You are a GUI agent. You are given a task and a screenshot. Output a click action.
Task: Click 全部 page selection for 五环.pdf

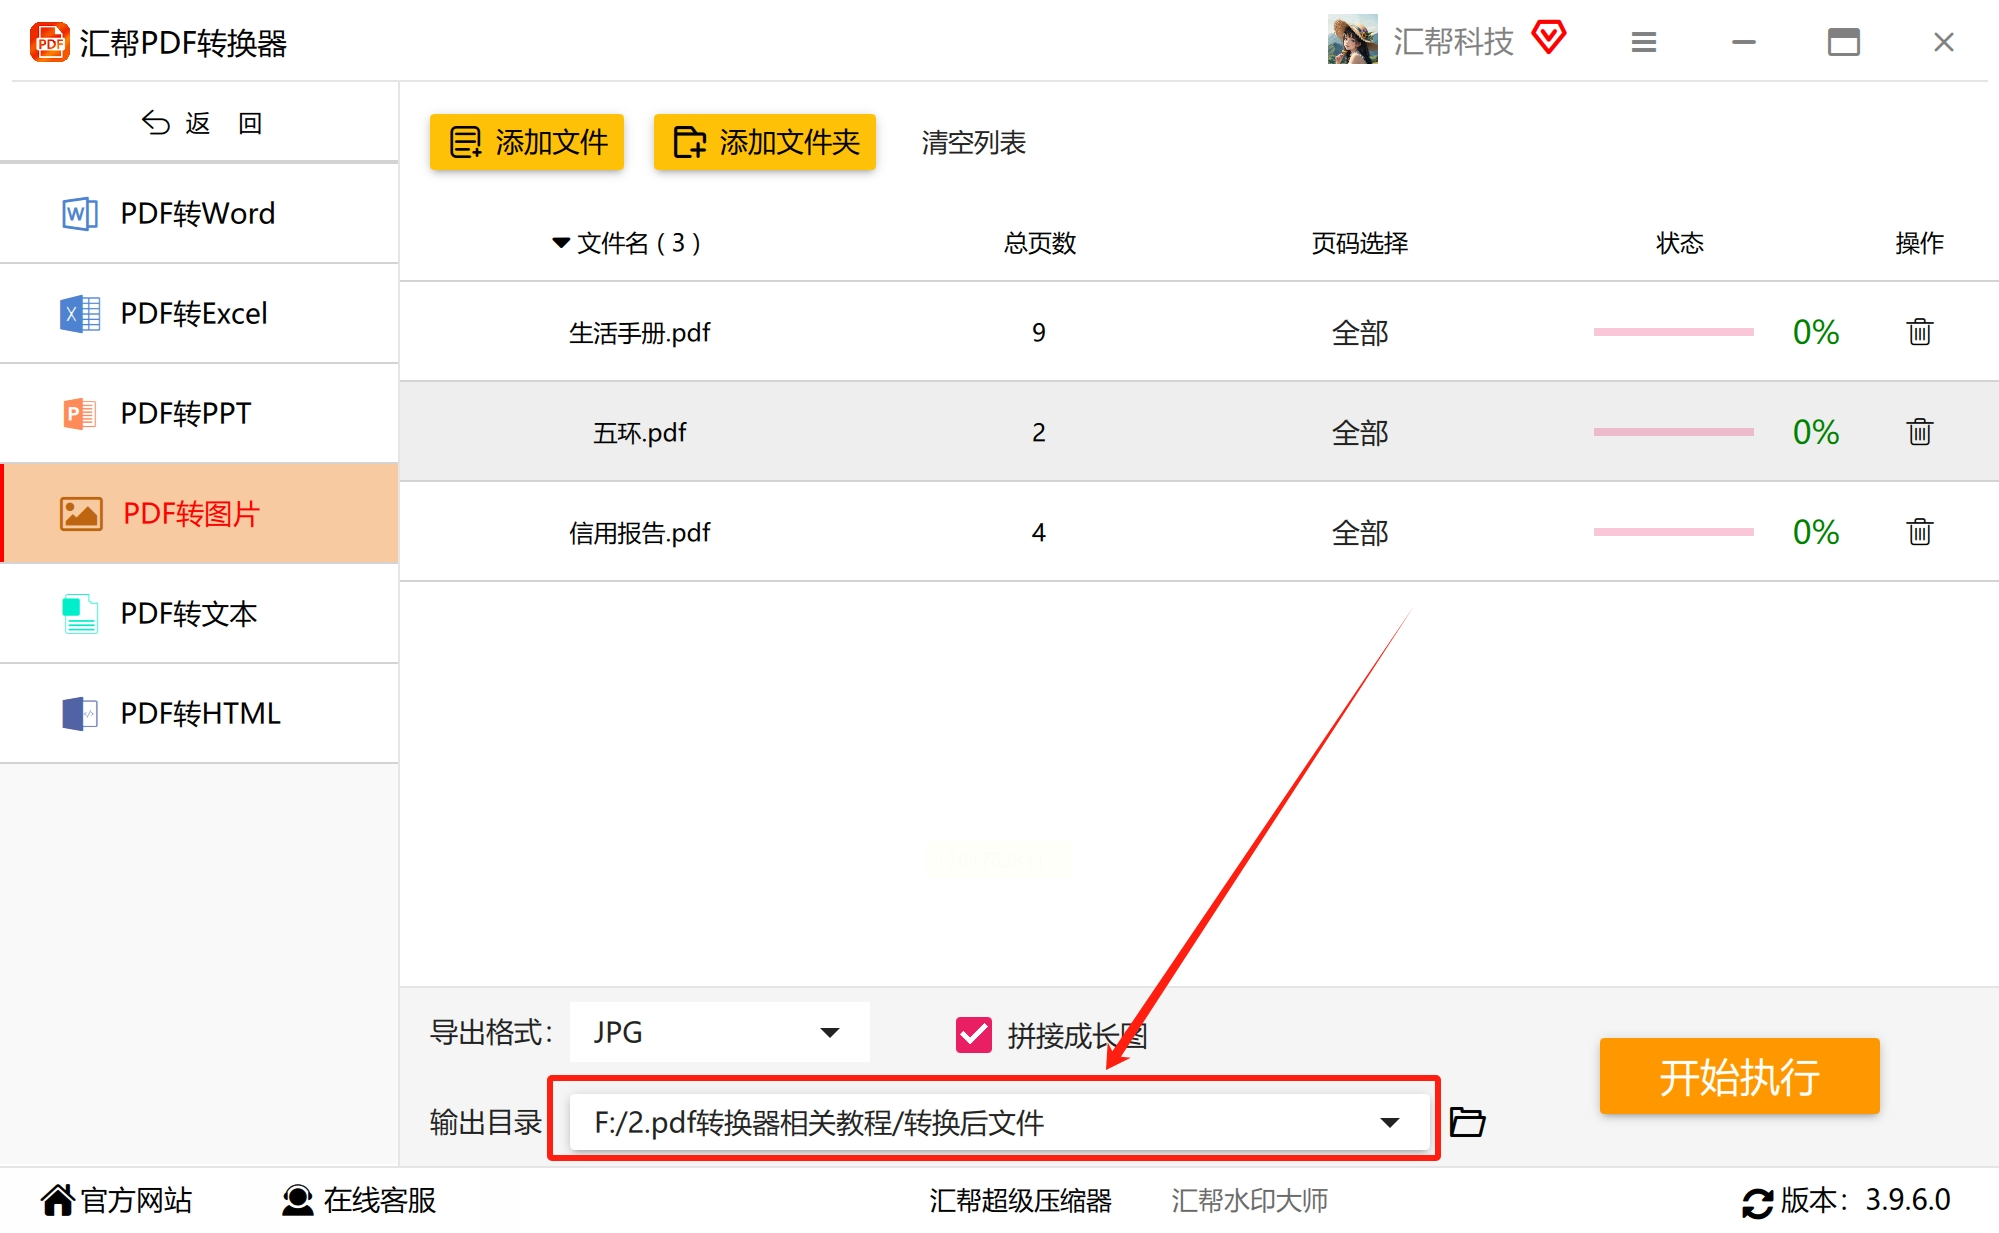pyautogui.click(x=1359, y=432)
